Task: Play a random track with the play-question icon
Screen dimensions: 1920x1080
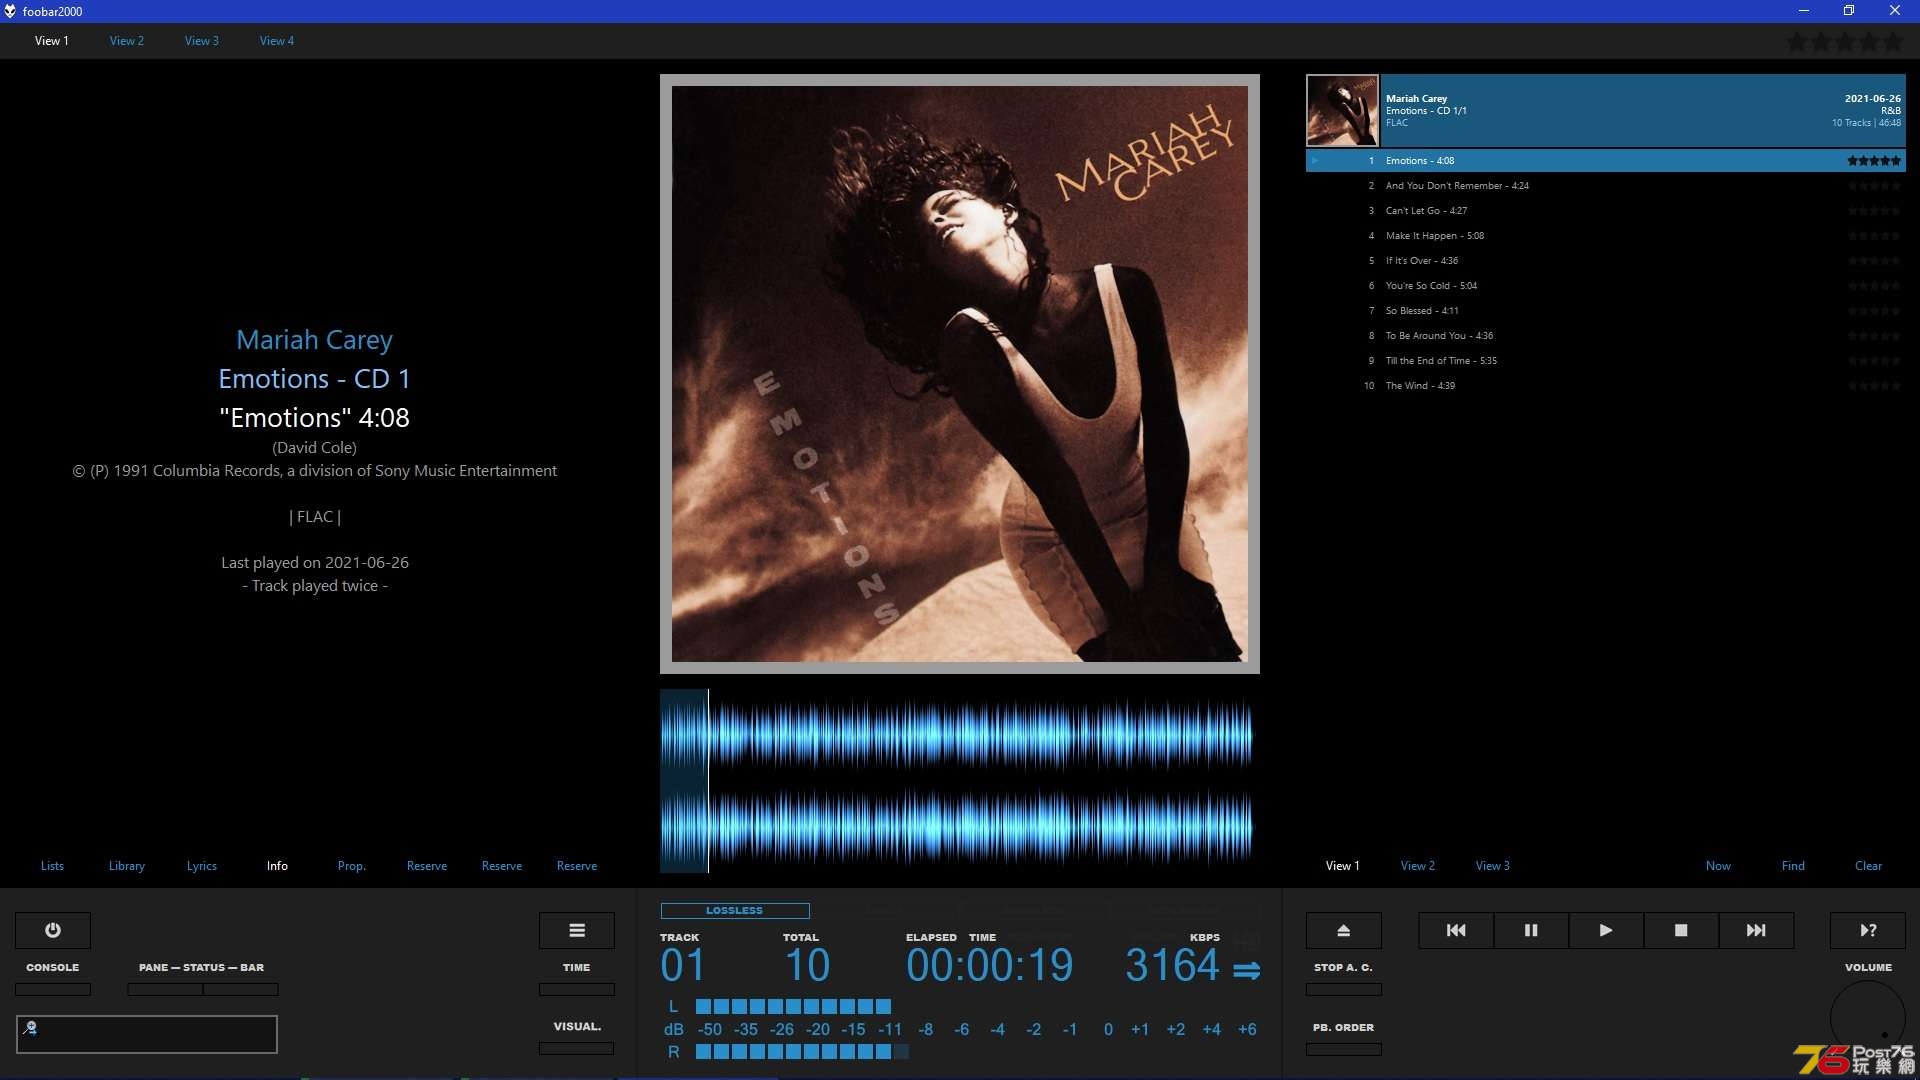Action: pos(1868,930)
